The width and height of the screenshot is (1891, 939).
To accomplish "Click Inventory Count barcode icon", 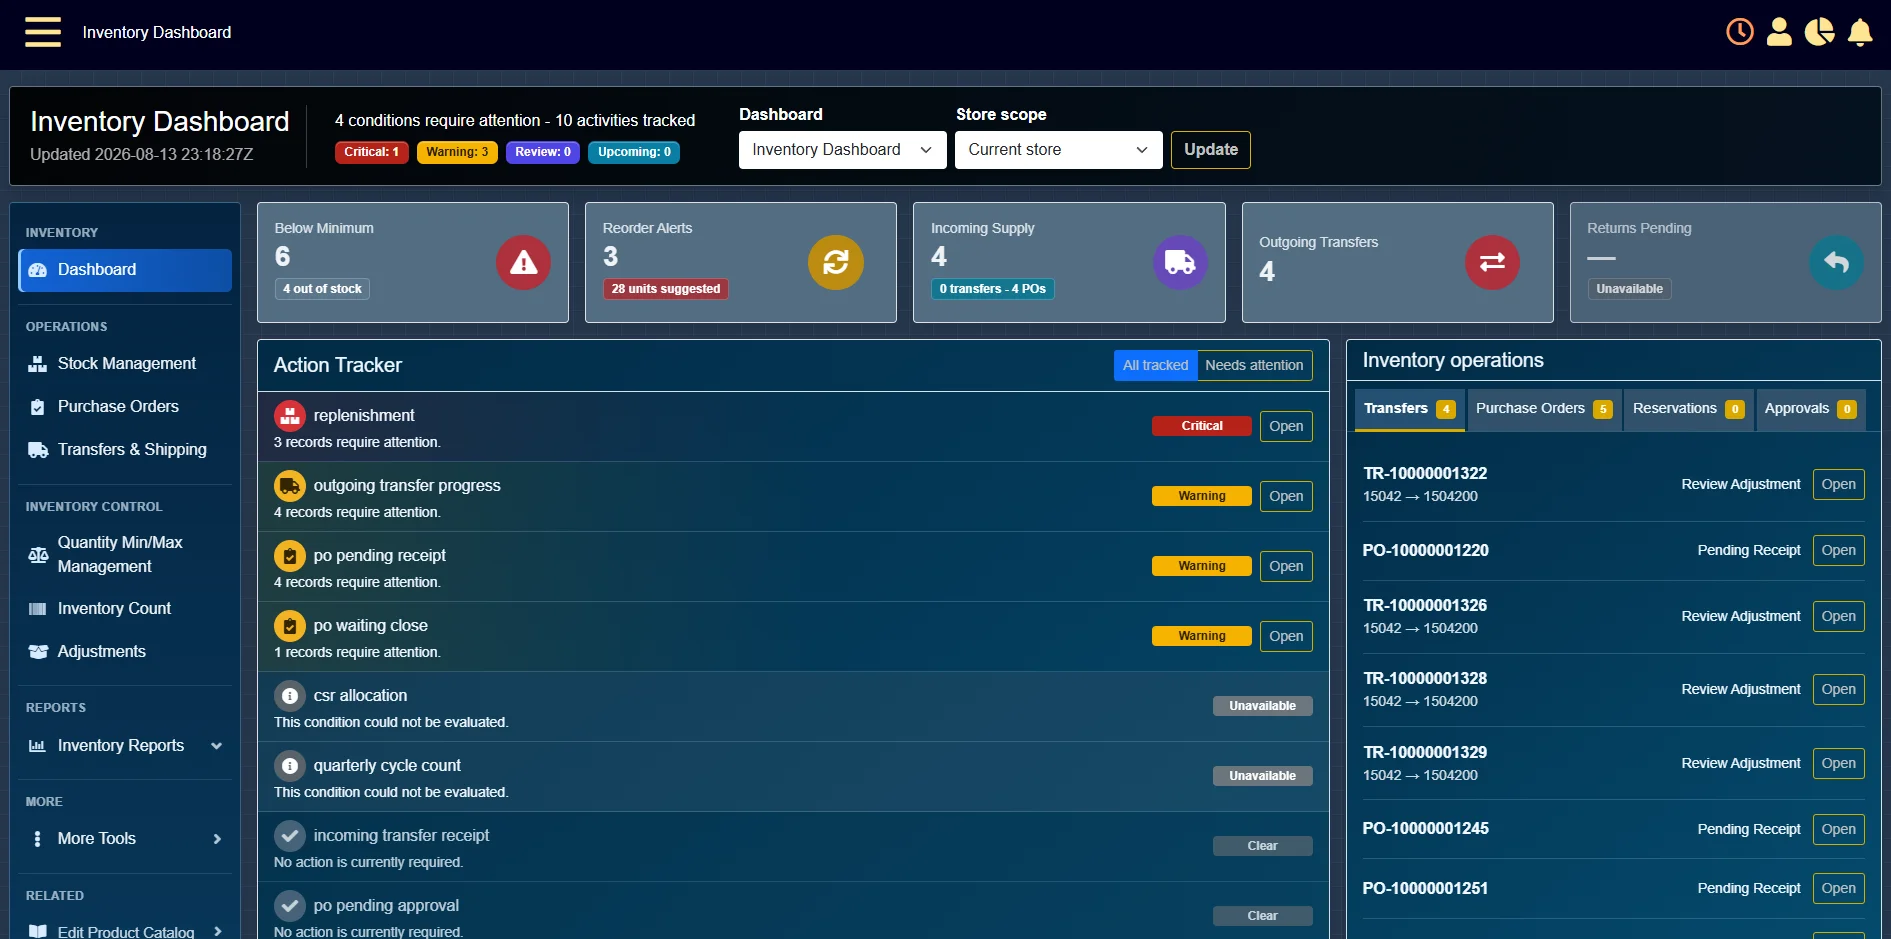I will point(38,609).
